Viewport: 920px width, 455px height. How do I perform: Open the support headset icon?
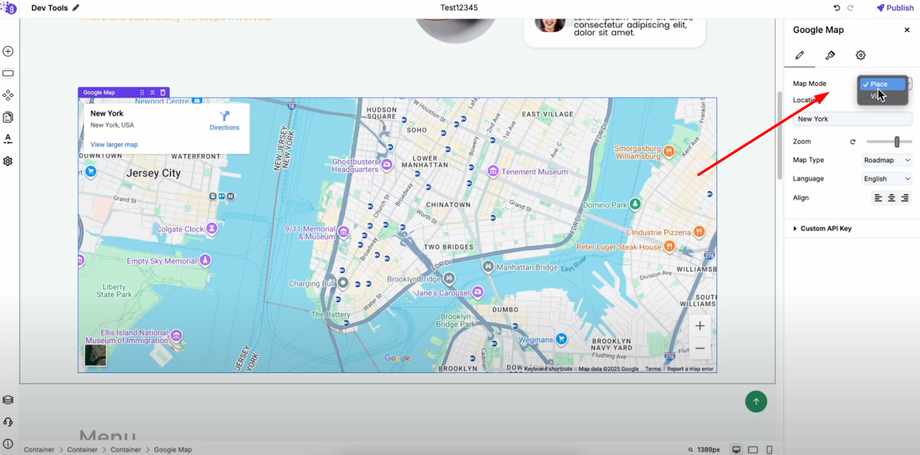8,422
